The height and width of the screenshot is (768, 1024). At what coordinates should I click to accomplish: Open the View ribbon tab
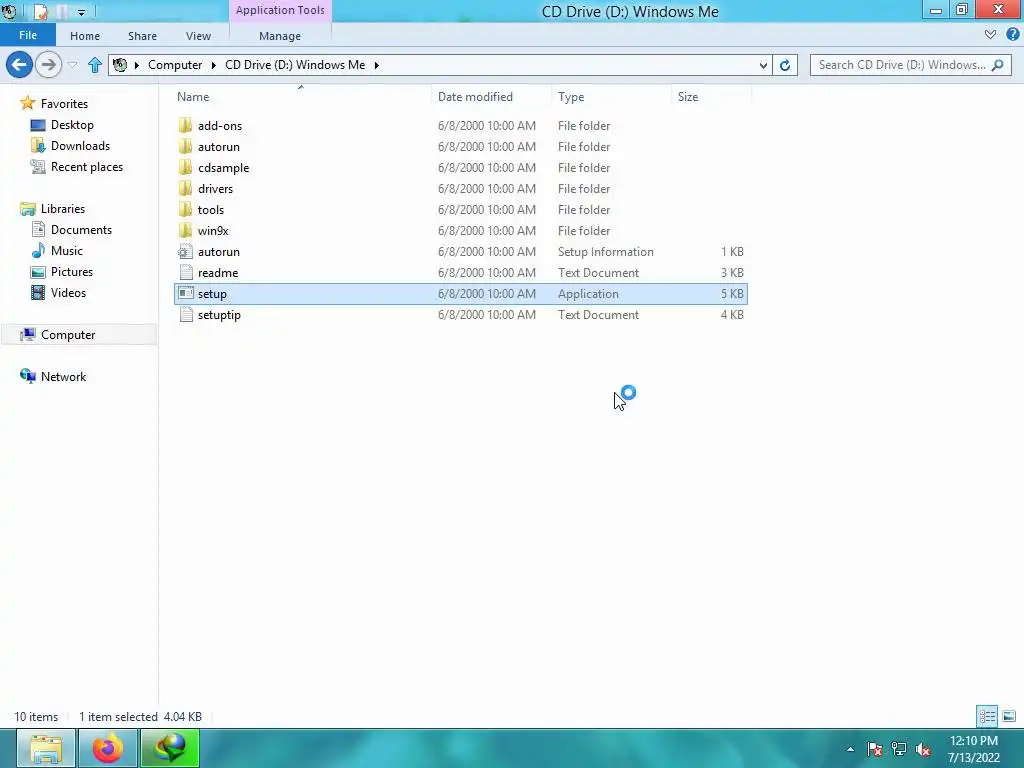(198, 36)
